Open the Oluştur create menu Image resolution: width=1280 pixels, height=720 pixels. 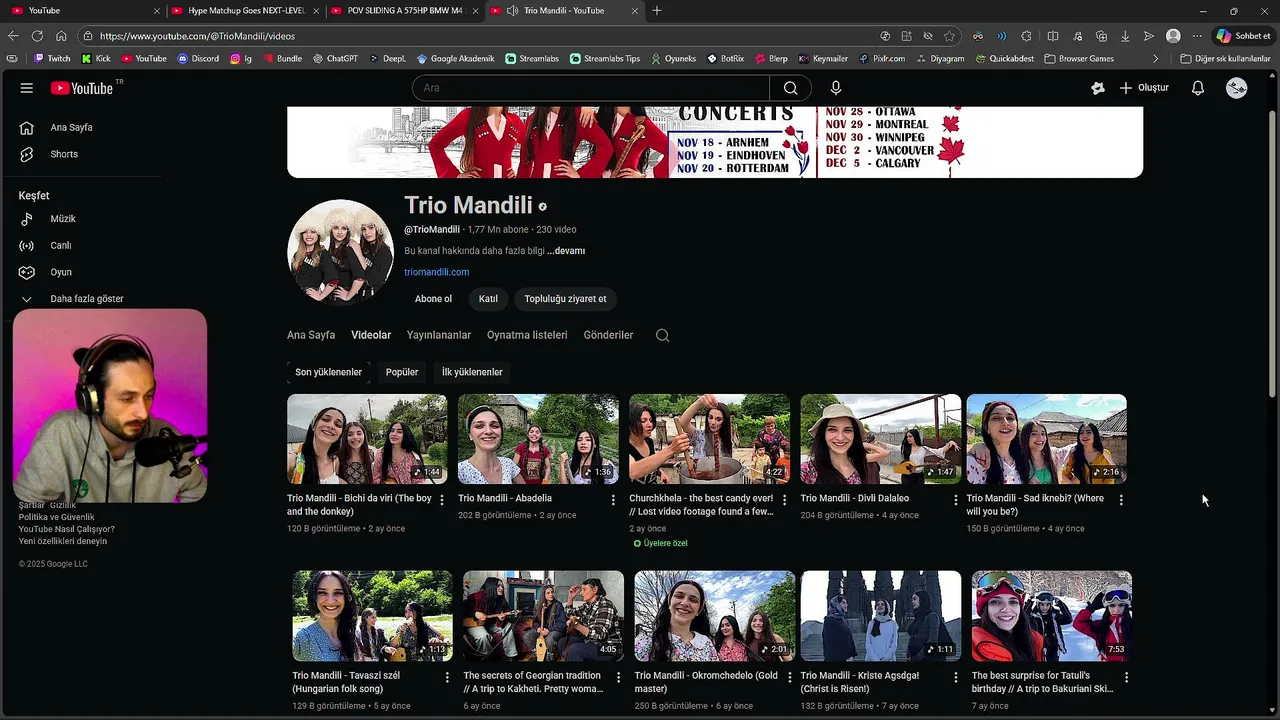pos(1144,88)
